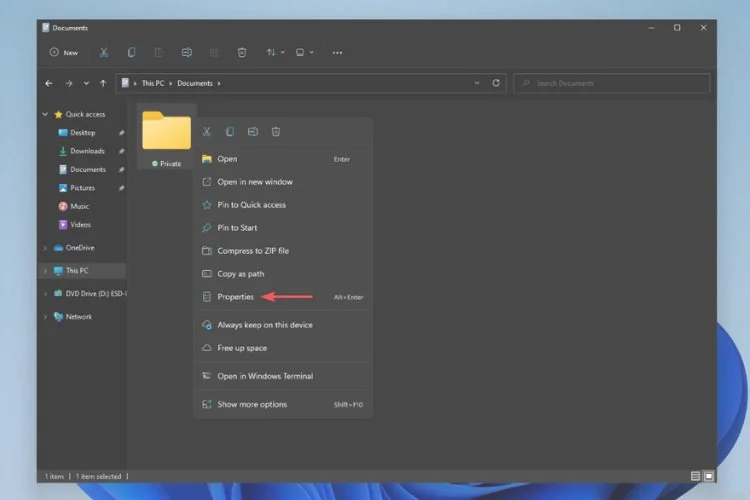Image resolution: width=750 pixels, height=500 pixels.
Task: Select Videos in Quick access
Action: tap(80, 224)
